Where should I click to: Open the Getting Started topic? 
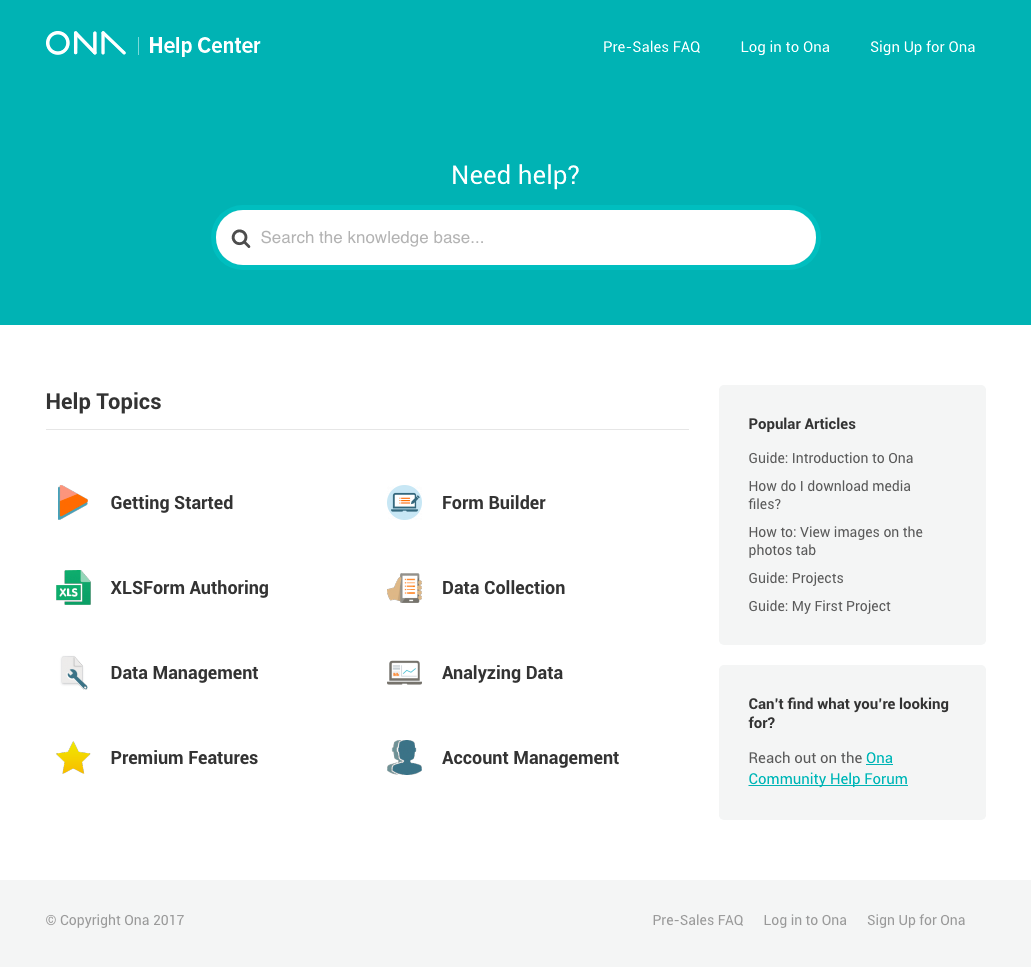coord(172,503)
